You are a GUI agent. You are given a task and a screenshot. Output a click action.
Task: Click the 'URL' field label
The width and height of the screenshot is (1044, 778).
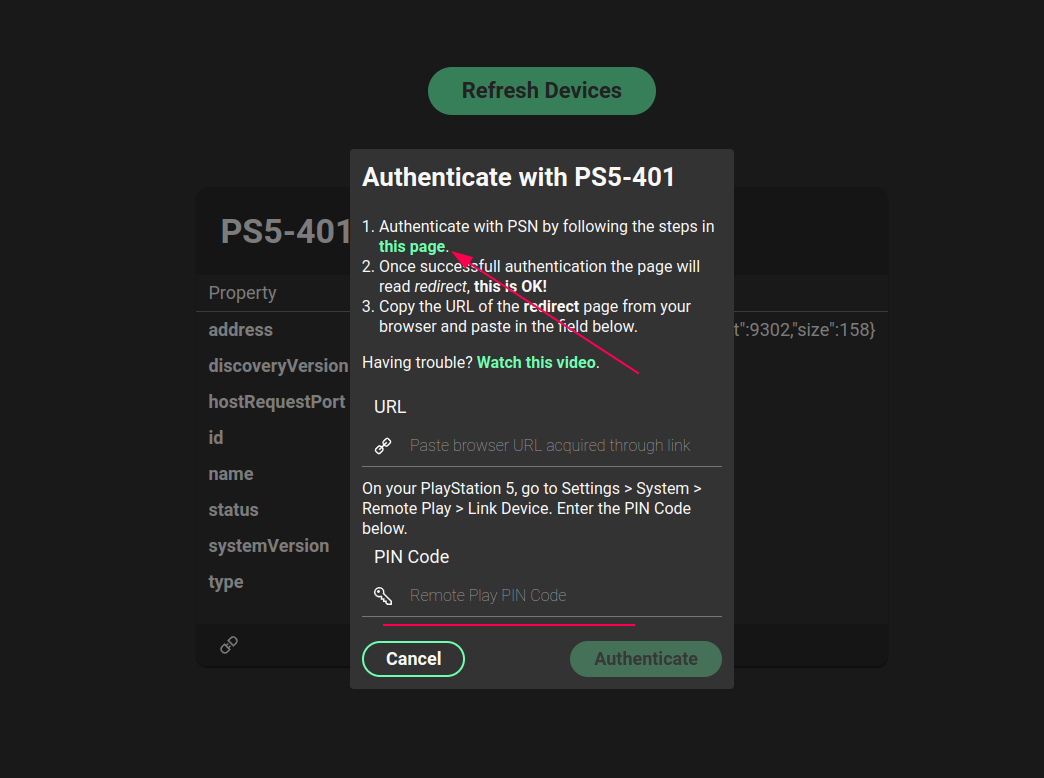pos(390,407)
